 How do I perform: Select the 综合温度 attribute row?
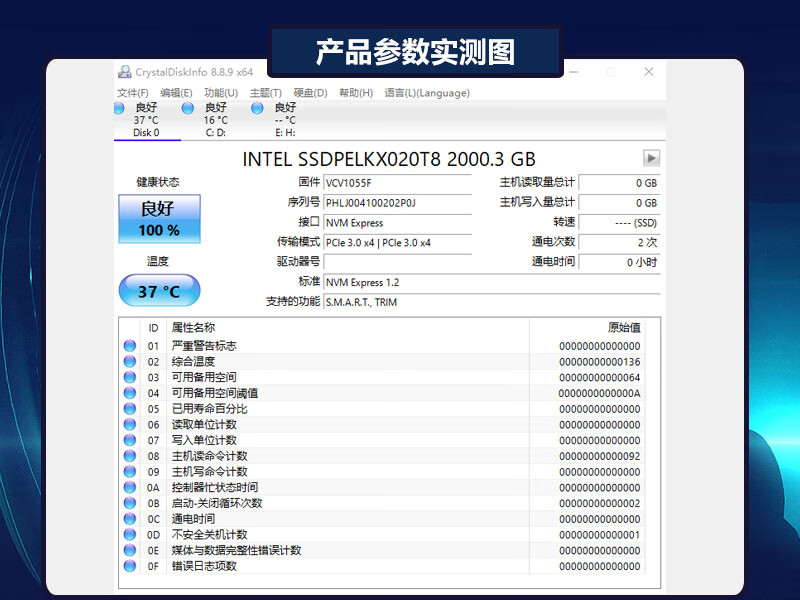383,361
